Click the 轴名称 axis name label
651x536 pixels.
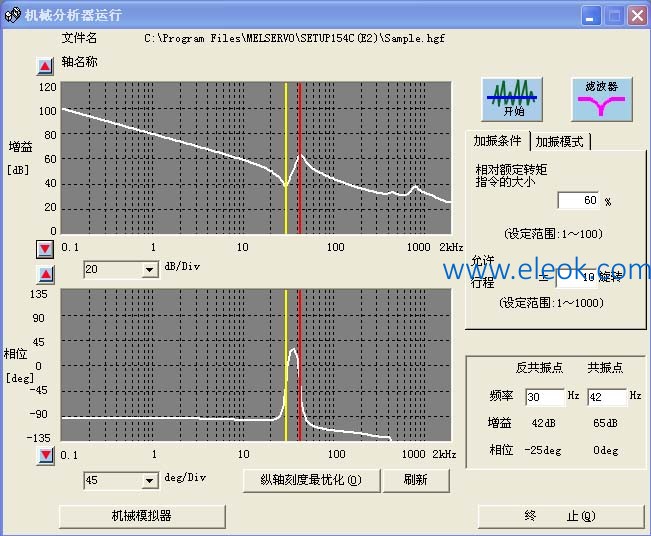pos(79,62)
